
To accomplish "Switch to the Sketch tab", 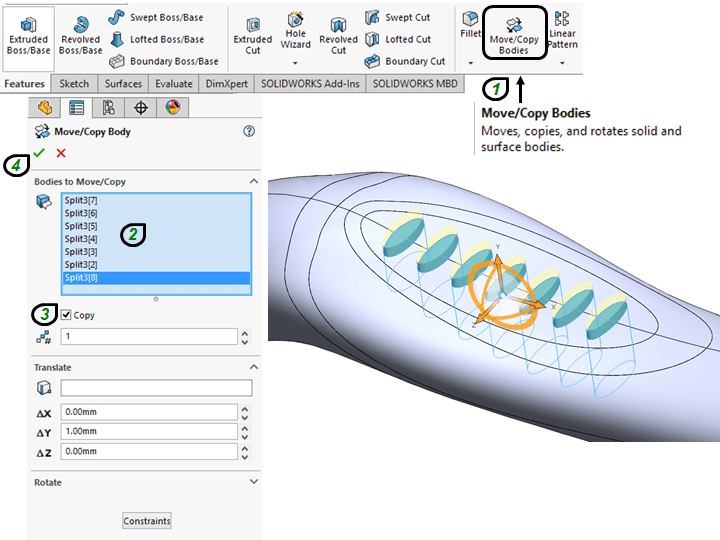I will pos(74,84).
